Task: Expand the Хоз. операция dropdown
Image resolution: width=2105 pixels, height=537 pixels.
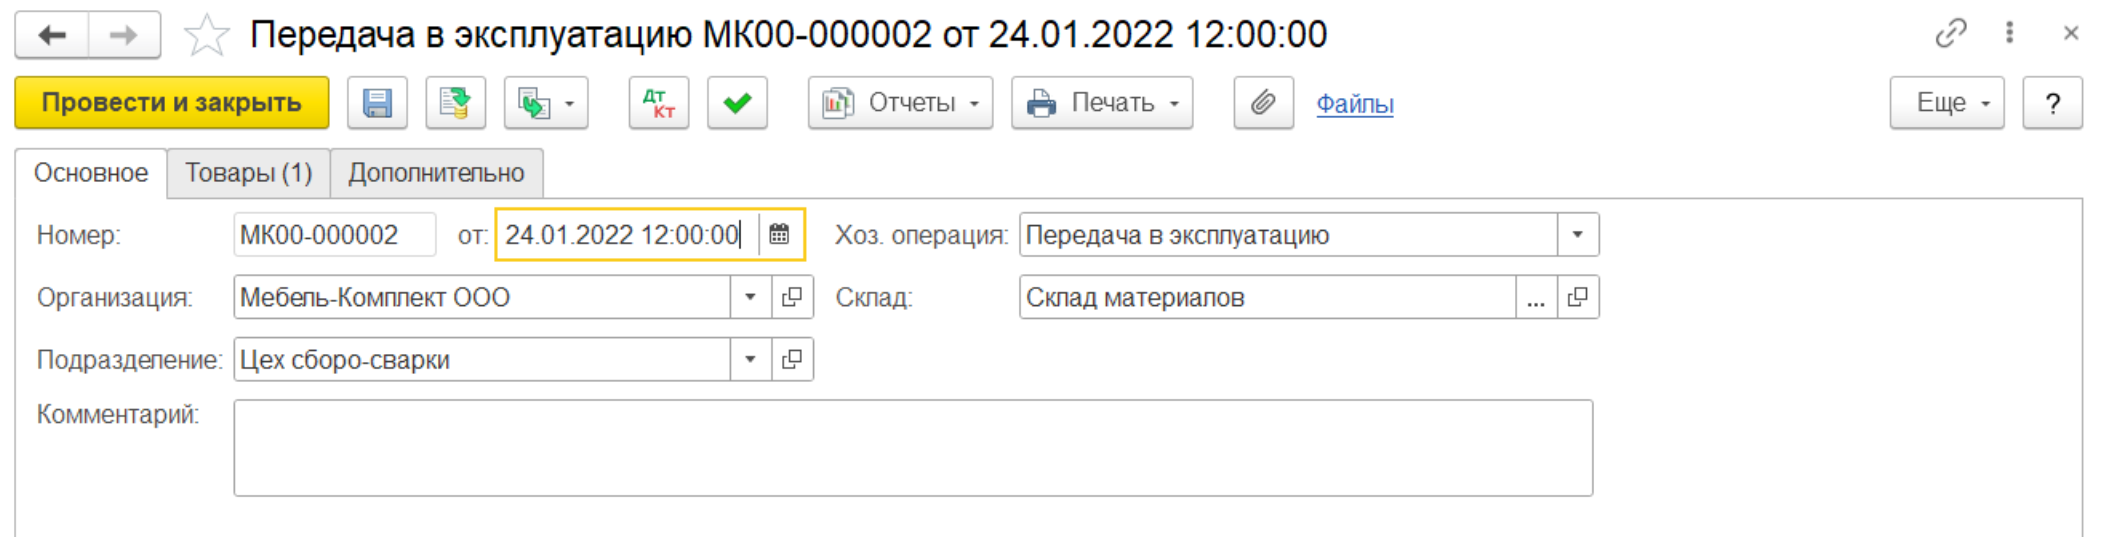Action: (1577, 235)
